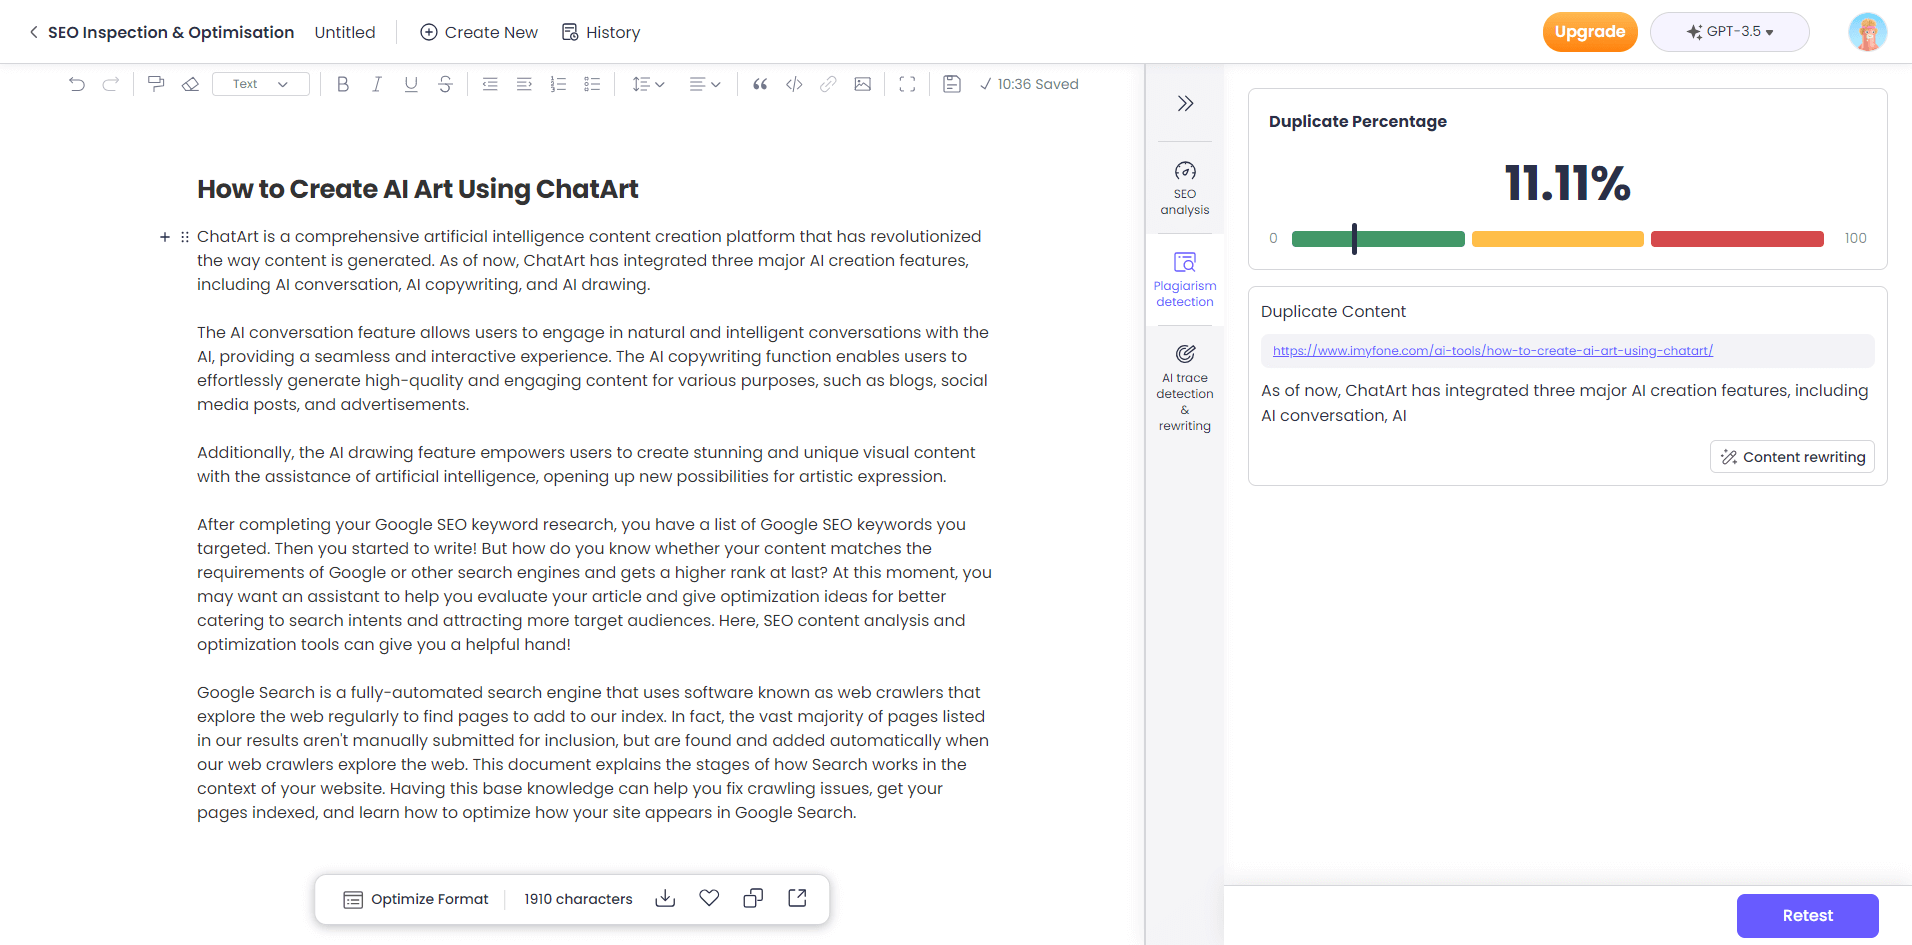Click the heart favorite icon

(709, 898)
